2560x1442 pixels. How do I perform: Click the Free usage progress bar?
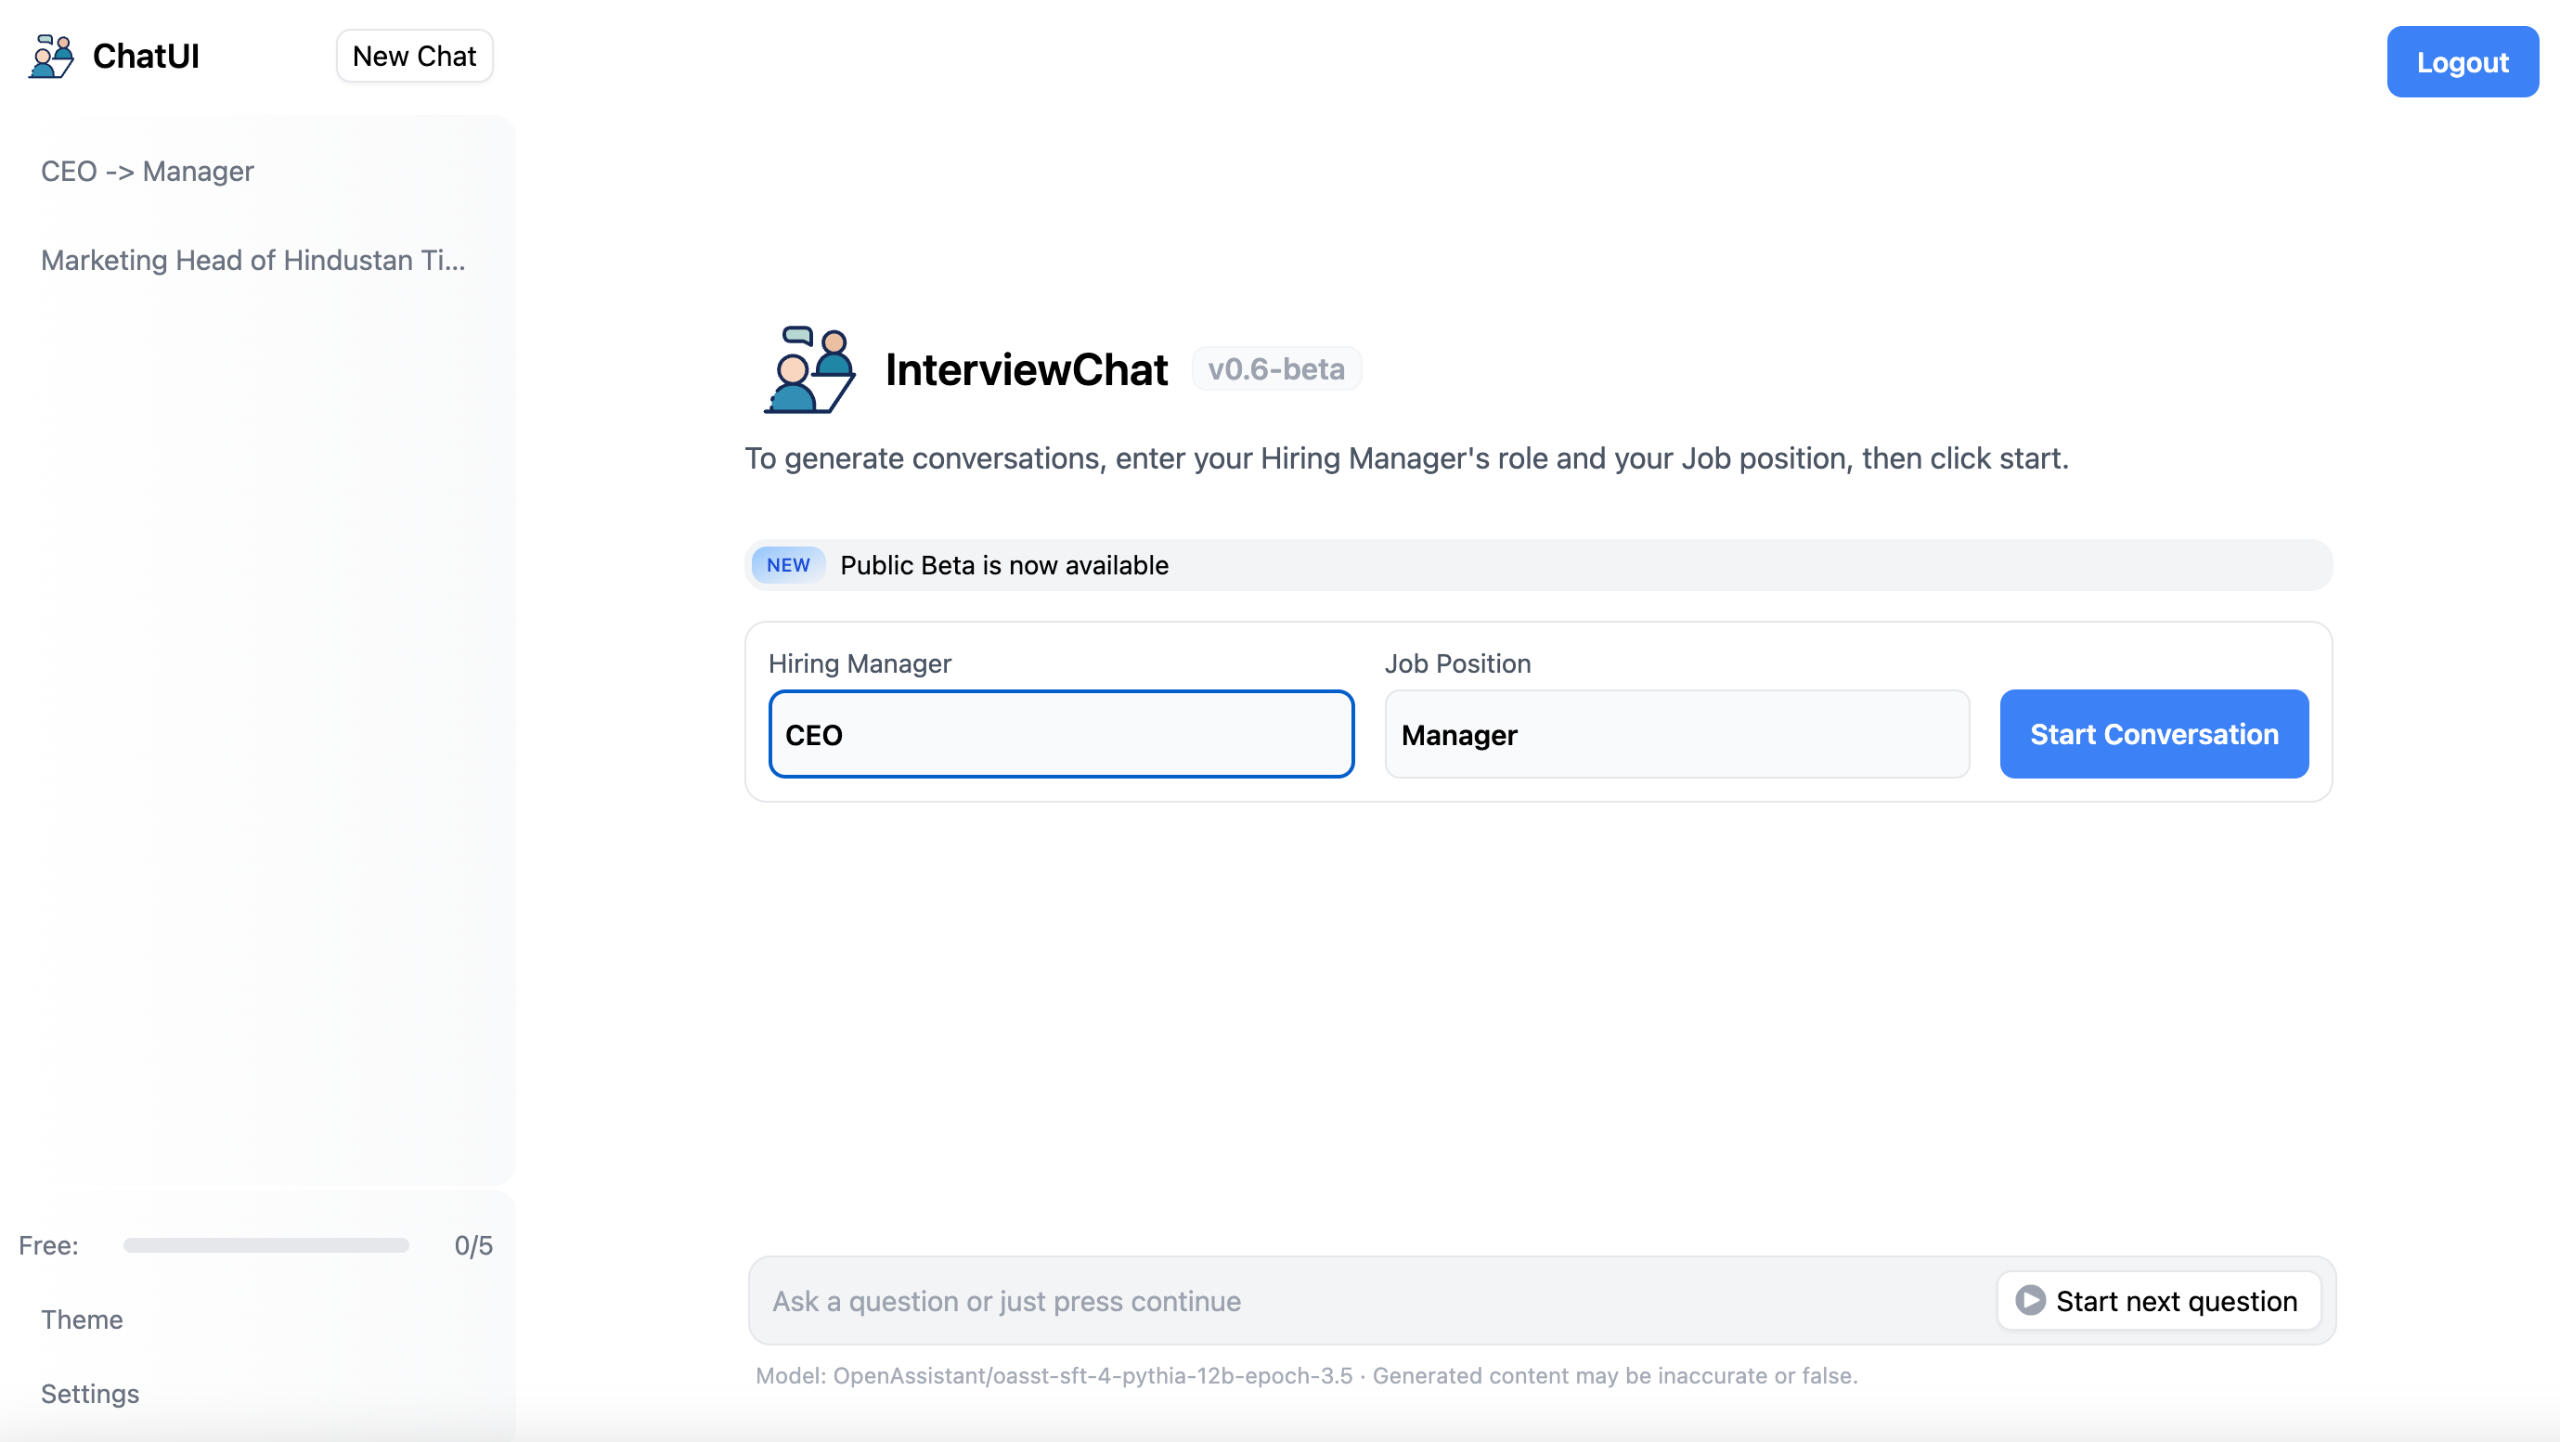266,1245
